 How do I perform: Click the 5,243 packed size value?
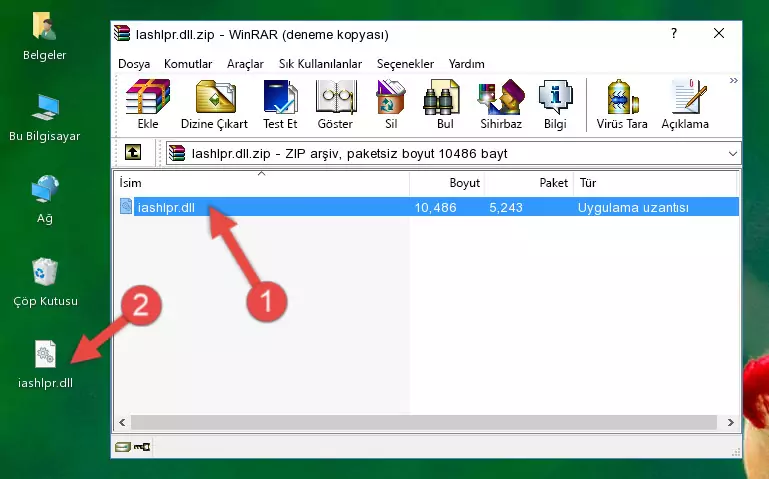pyautogui.click(x=506, y=207)
